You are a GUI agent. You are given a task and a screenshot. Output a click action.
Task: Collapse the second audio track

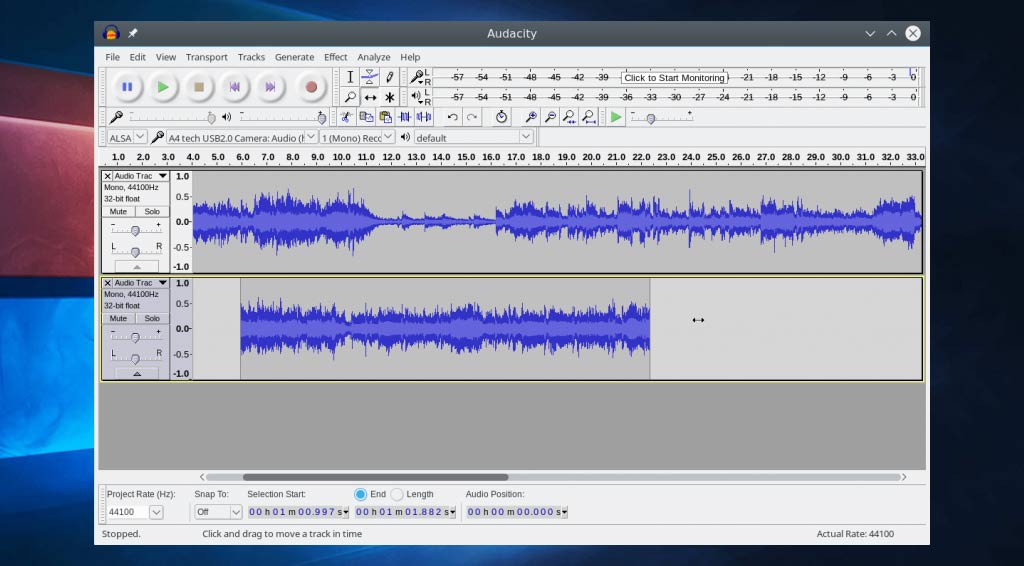[136, 374]
